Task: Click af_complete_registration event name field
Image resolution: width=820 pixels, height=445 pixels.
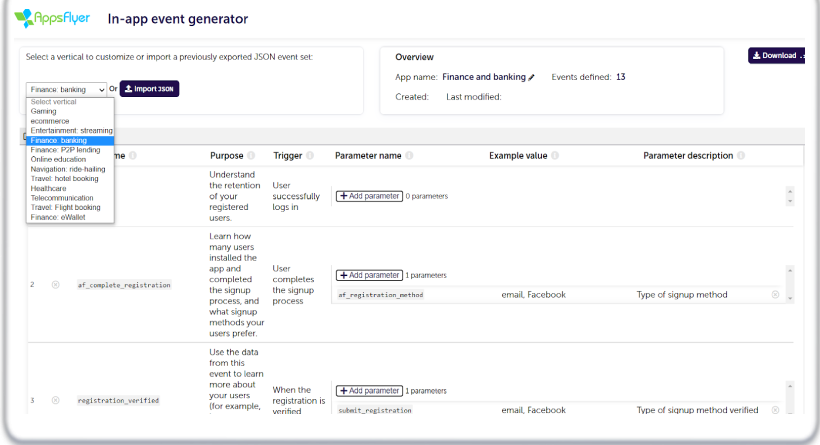Action: [x=124, y=285]
